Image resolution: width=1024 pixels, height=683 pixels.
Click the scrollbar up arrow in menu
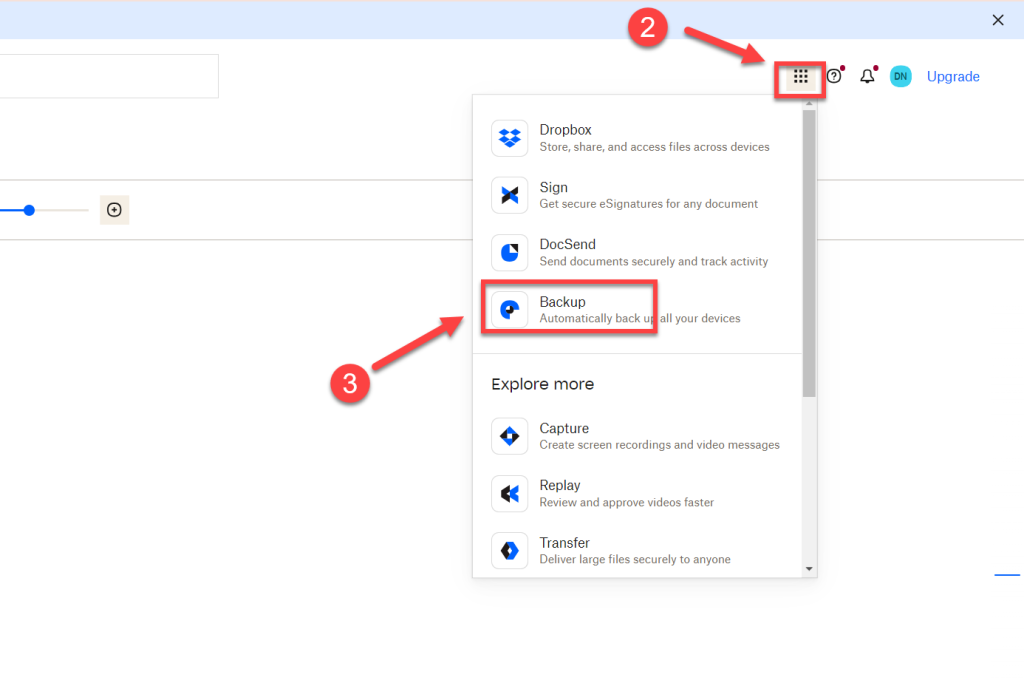tap(809, 104)
